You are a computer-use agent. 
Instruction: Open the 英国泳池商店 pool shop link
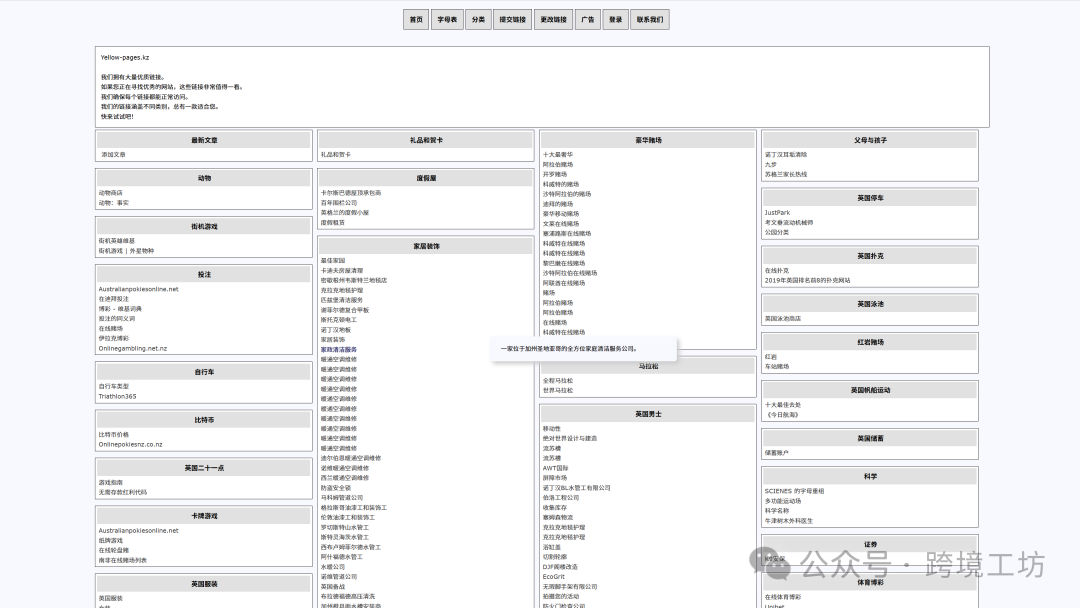point(783,318)
